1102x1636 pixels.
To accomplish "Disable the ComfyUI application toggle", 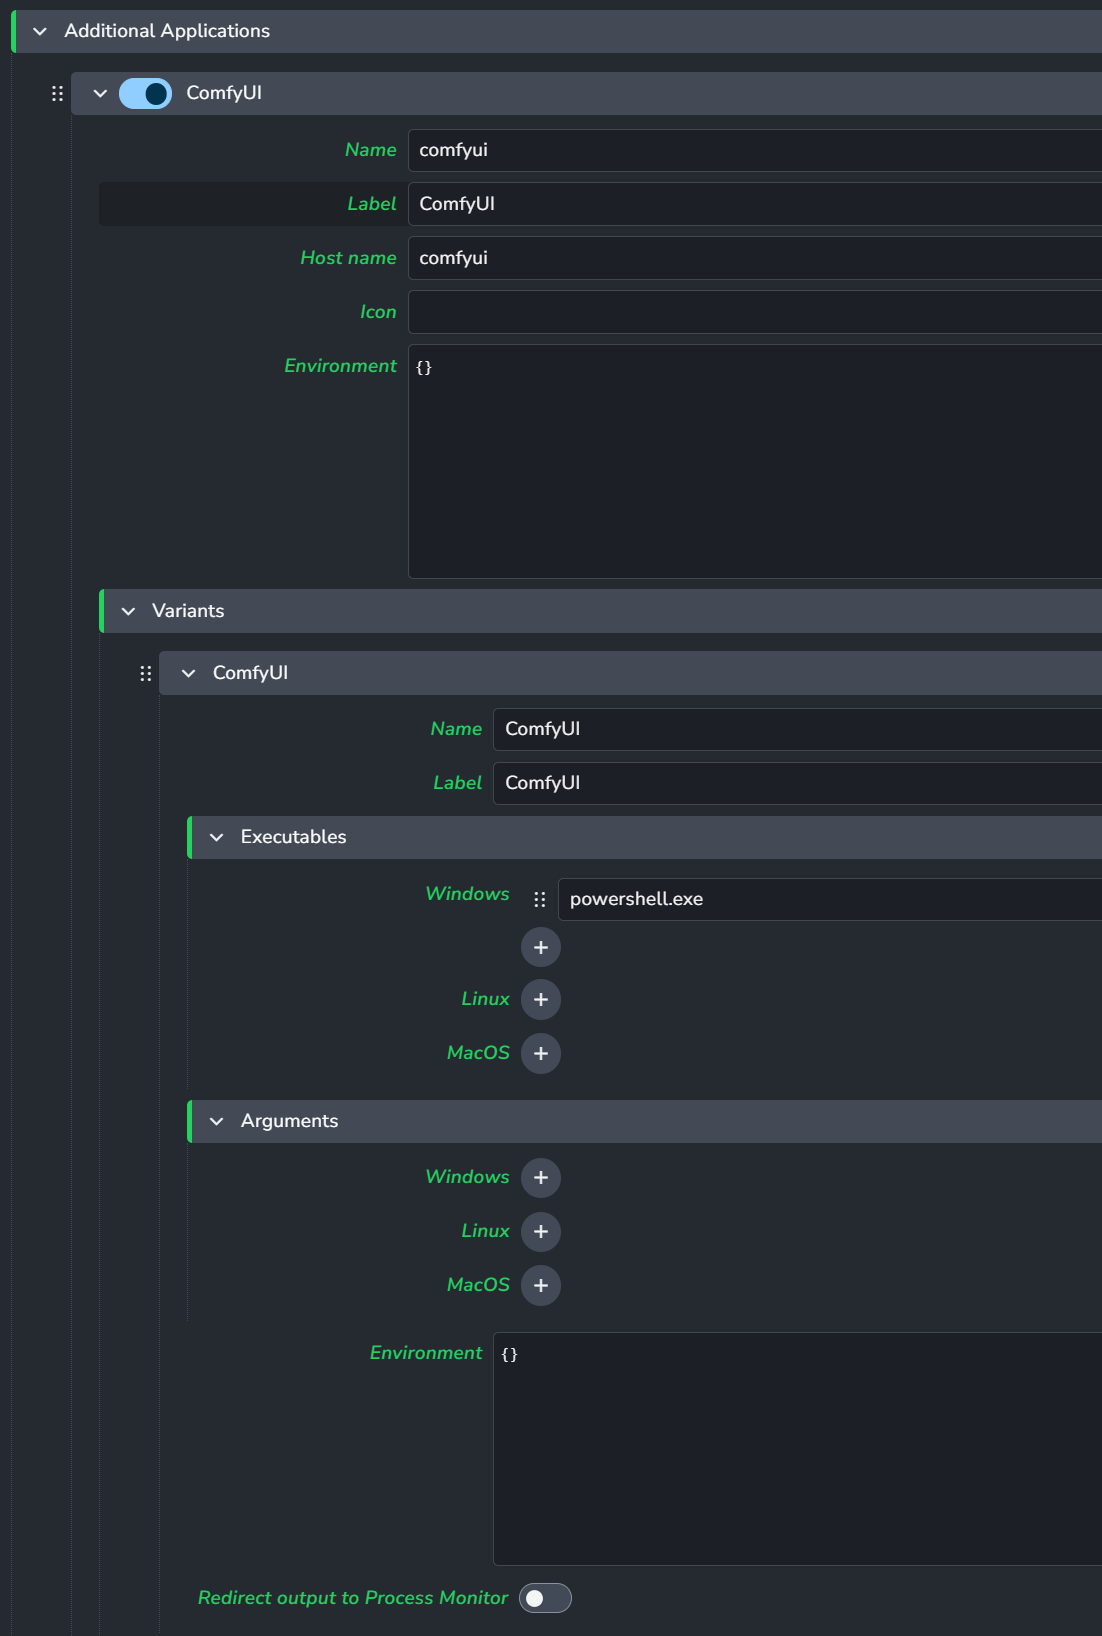I will click(x=145, y=93).
